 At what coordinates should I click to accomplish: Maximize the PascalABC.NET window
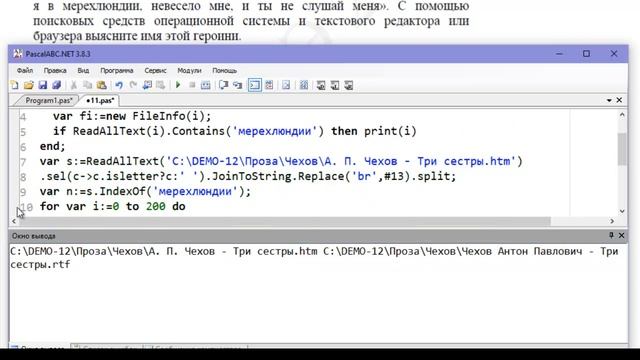(x=586, y=53)
